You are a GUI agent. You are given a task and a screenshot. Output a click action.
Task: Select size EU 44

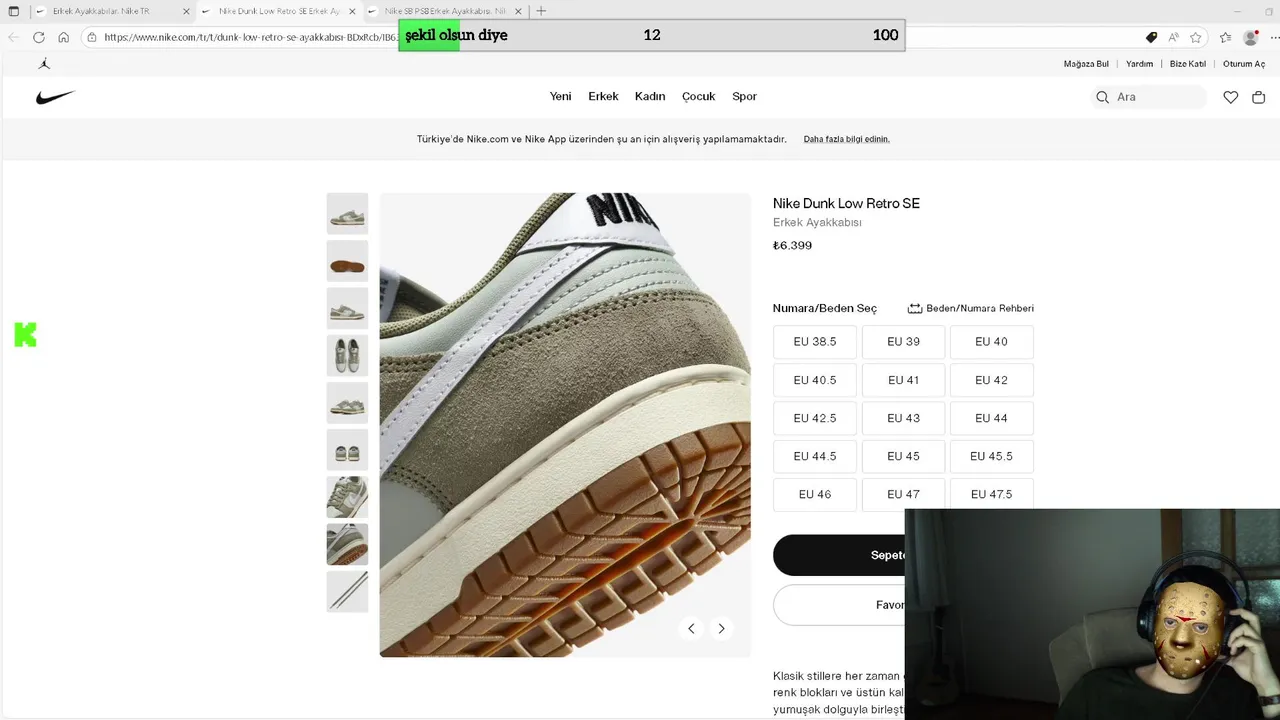[991, 418]
